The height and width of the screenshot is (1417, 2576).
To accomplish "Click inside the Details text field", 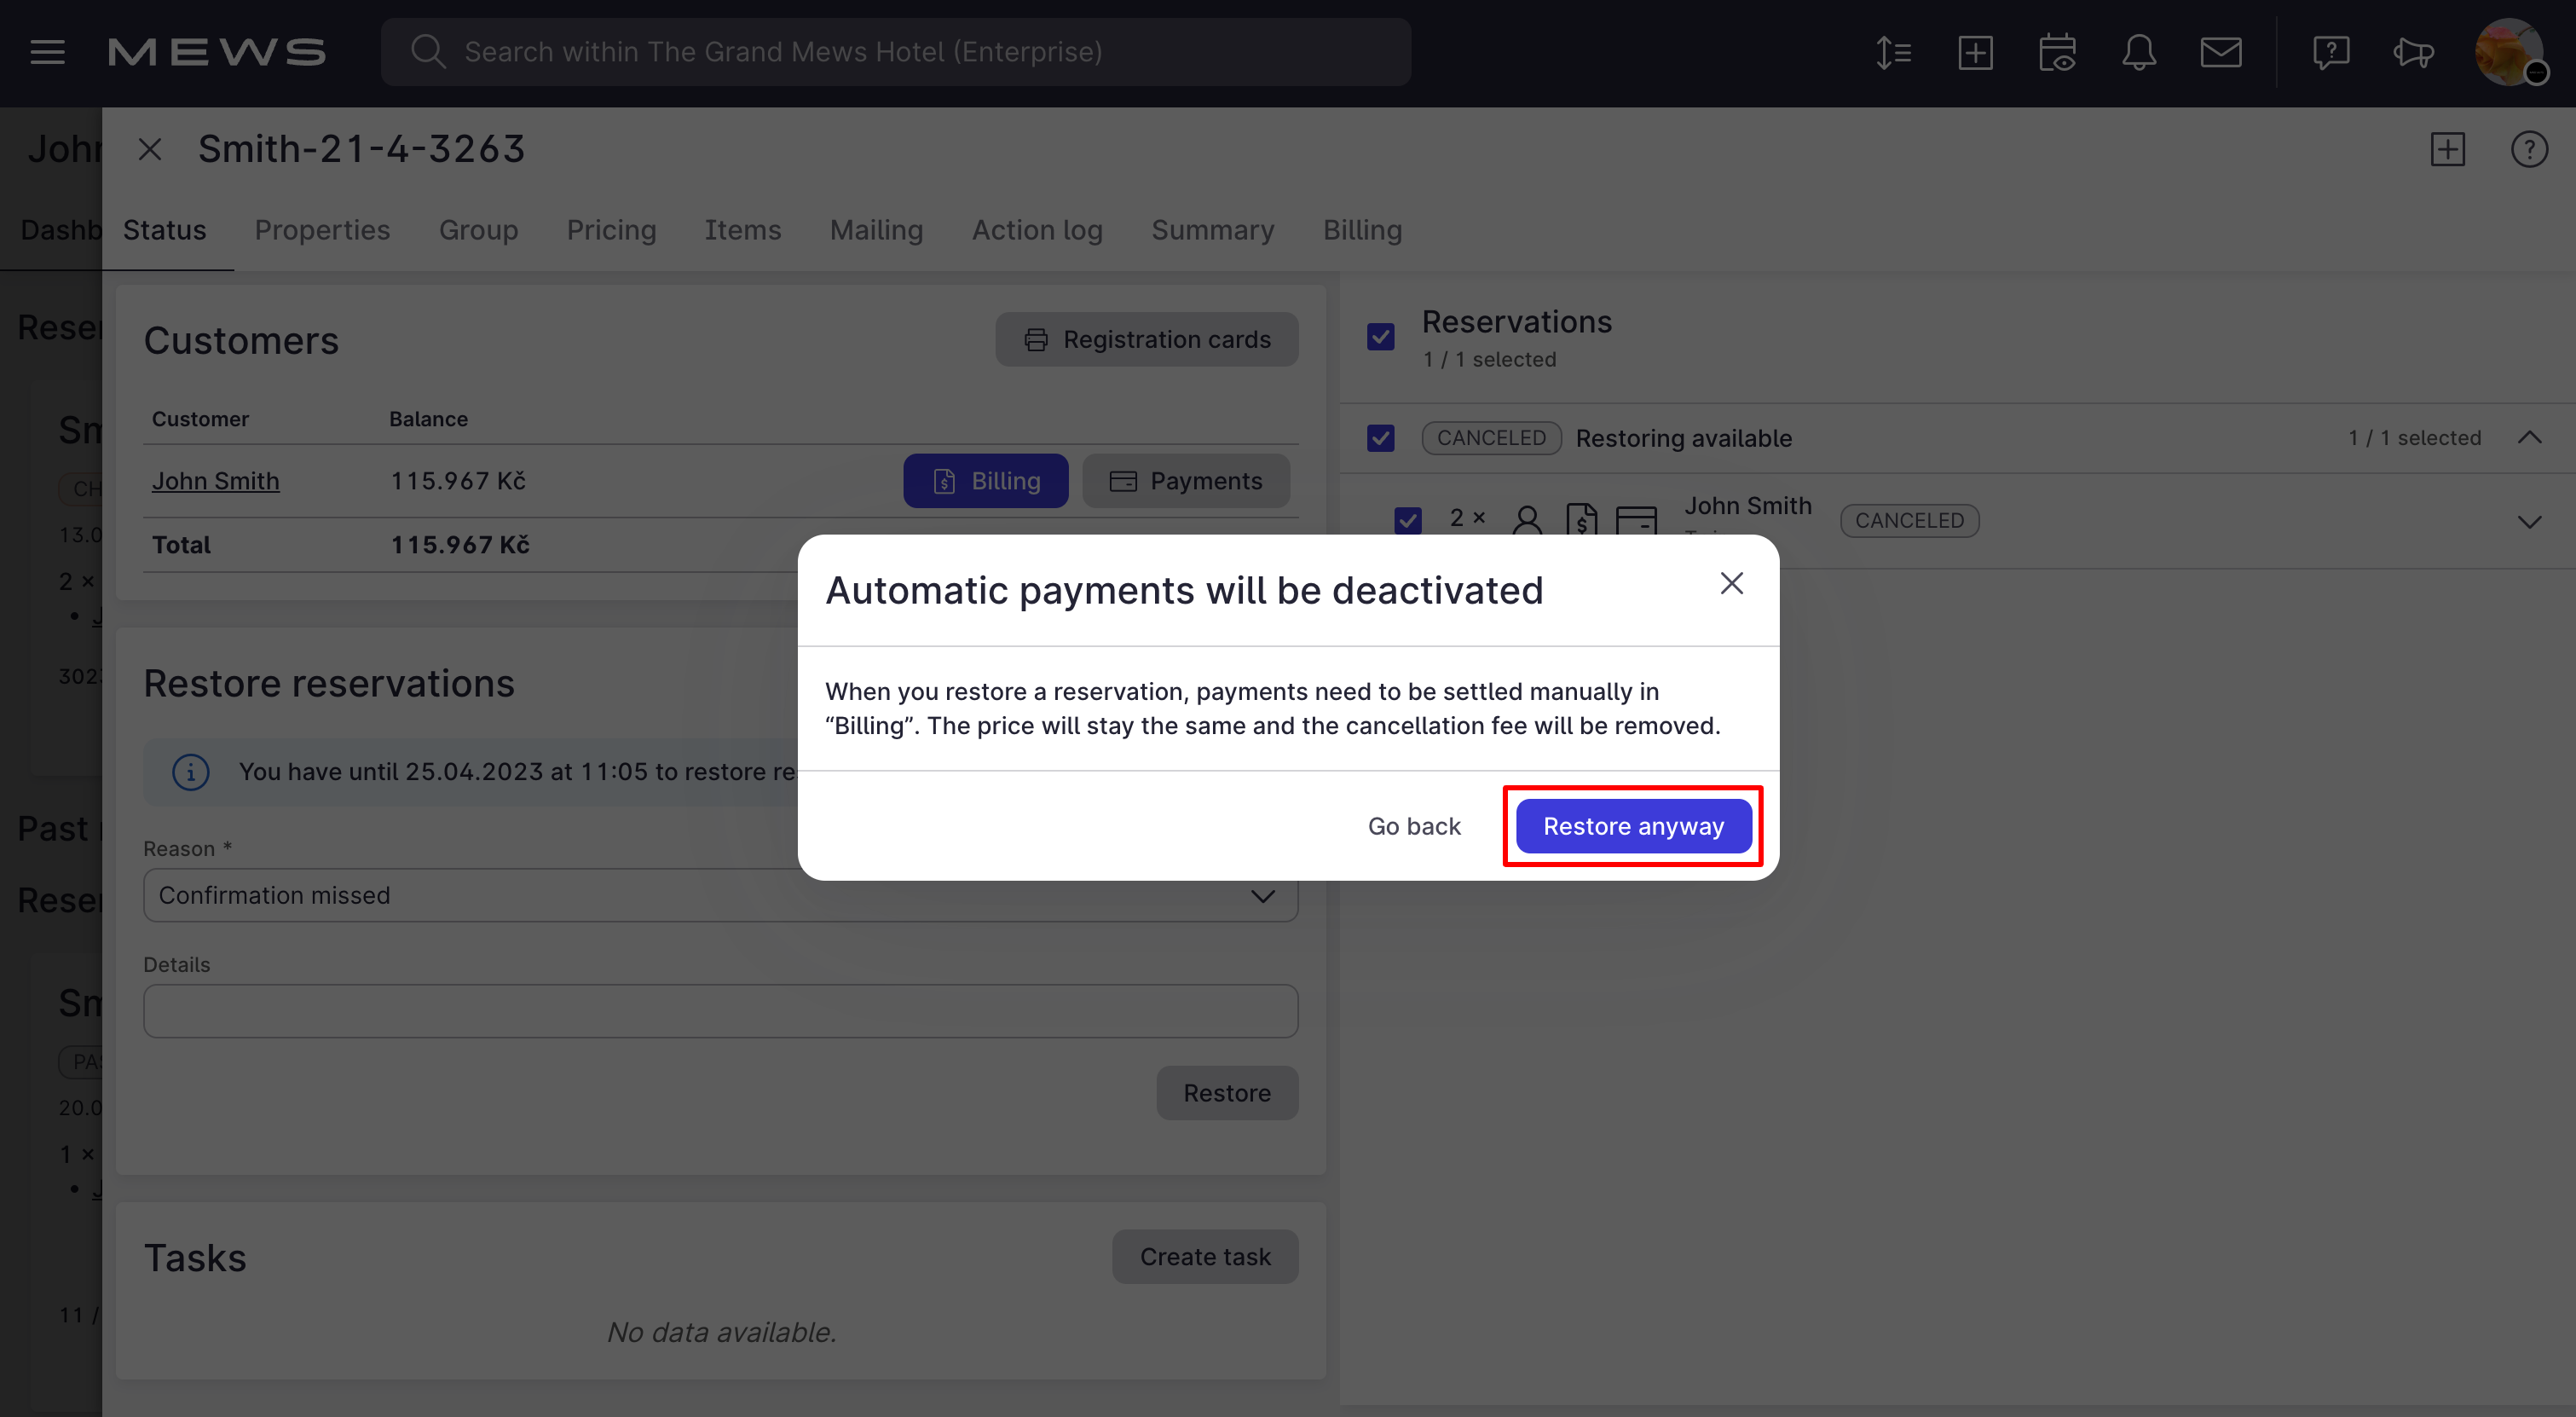I will 720,1011.
